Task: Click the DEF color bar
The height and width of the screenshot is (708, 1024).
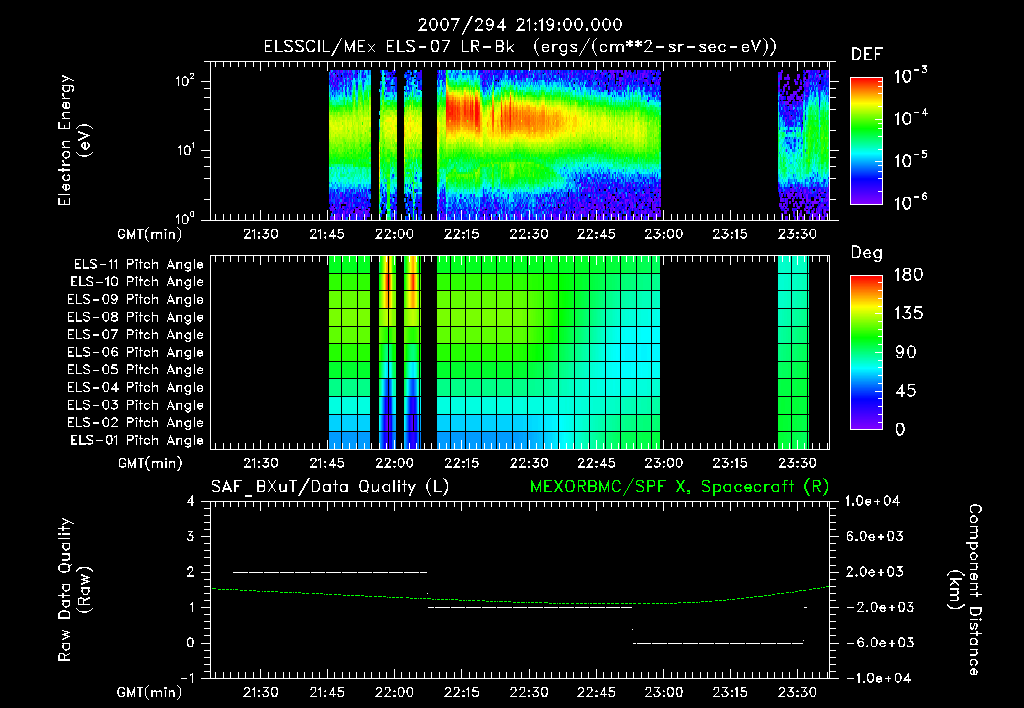Action: click(x=867, y=140)
